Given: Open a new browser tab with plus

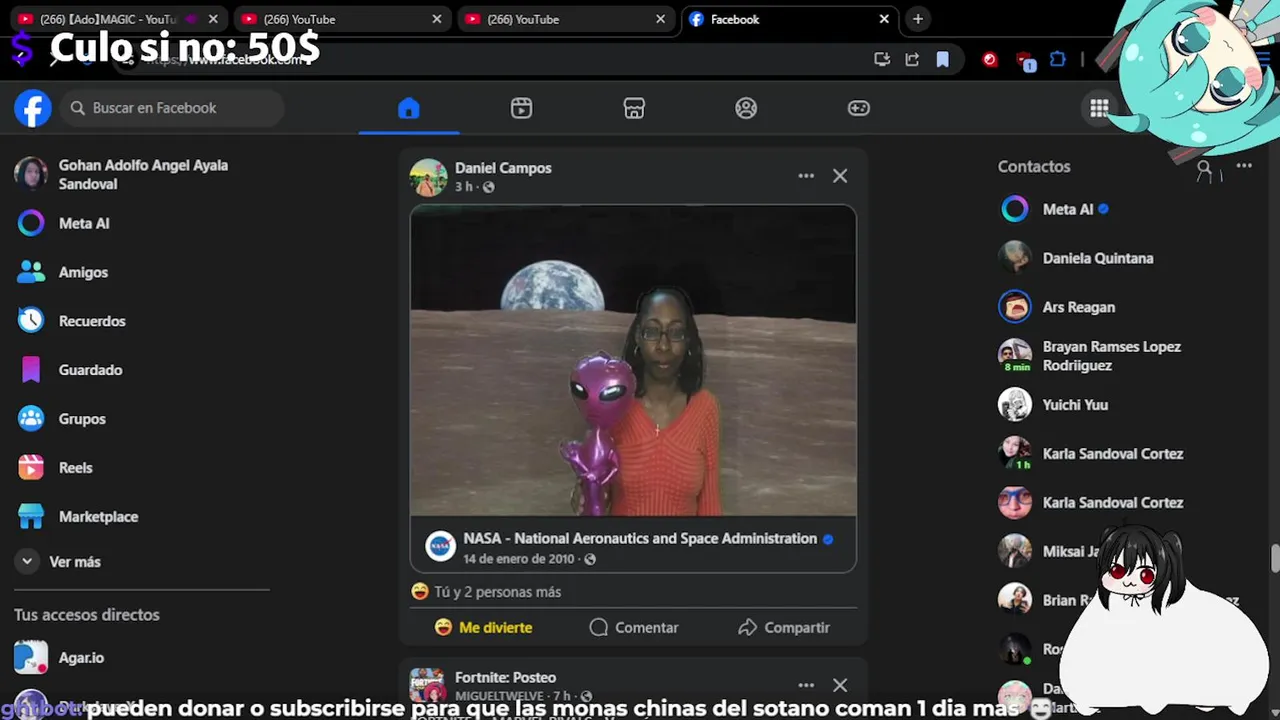Looking at the screenshot, I should [x=918, y=19].
